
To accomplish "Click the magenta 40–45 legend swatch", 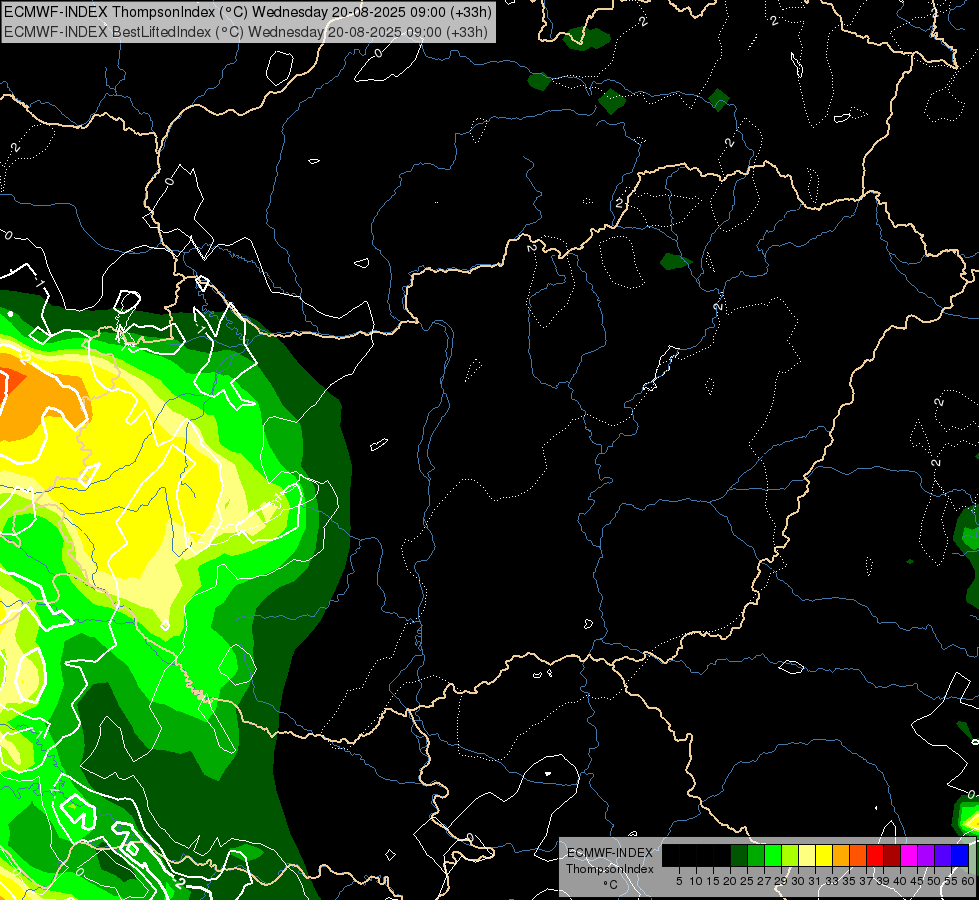I will (x=909, y=856).
